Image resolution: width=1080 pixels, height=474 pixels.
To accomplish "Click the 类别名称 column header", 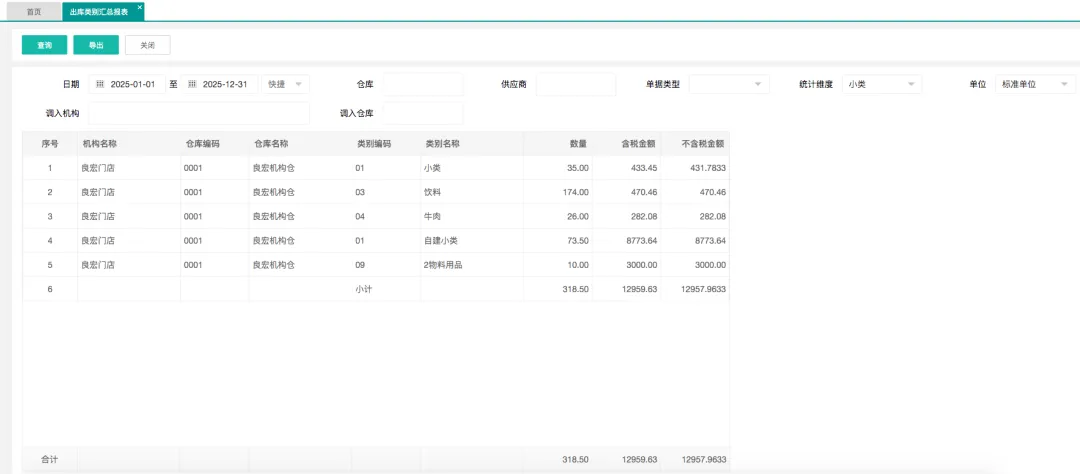I will (442, 144).
